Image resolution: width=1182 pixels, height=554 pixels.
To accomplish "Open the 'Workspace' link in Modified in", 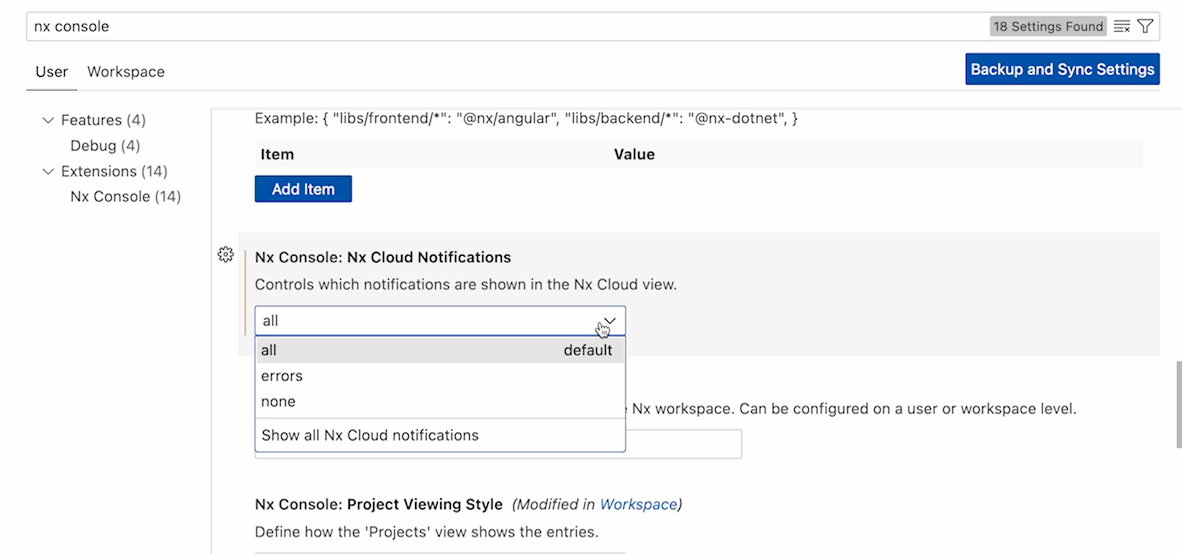I will coord(638,504).
